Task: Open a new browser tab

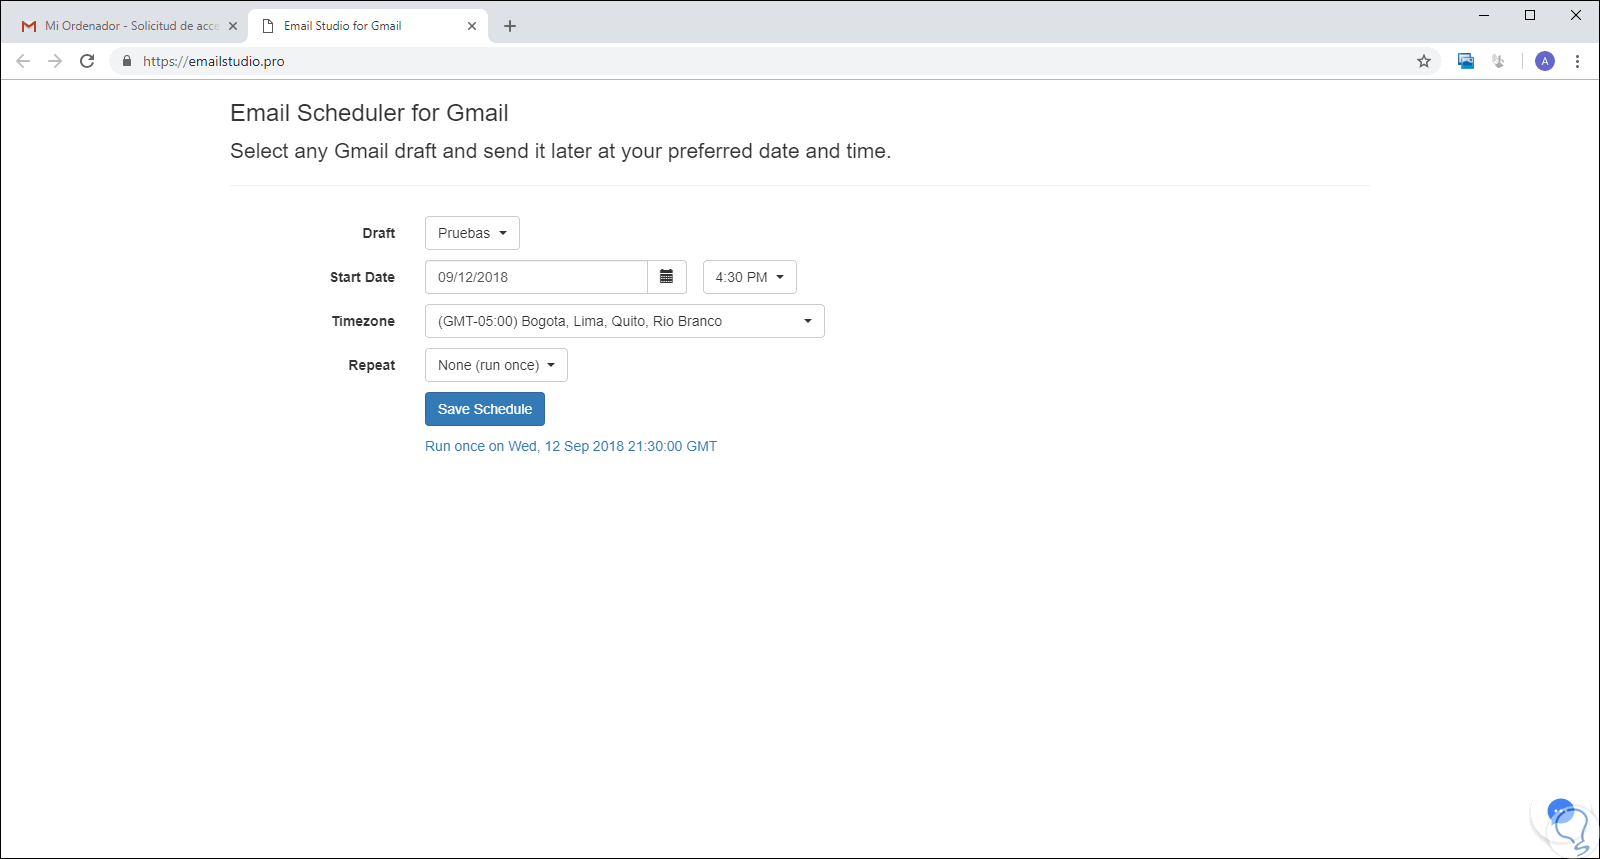Action: (510, 26)
